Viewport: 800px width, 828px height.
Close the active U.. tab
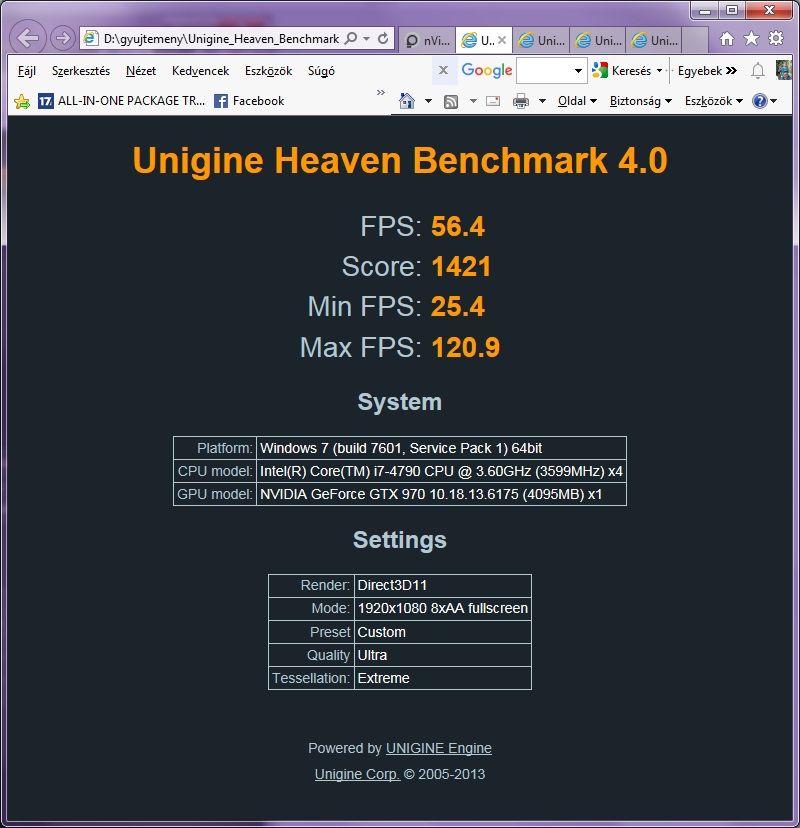502,40
